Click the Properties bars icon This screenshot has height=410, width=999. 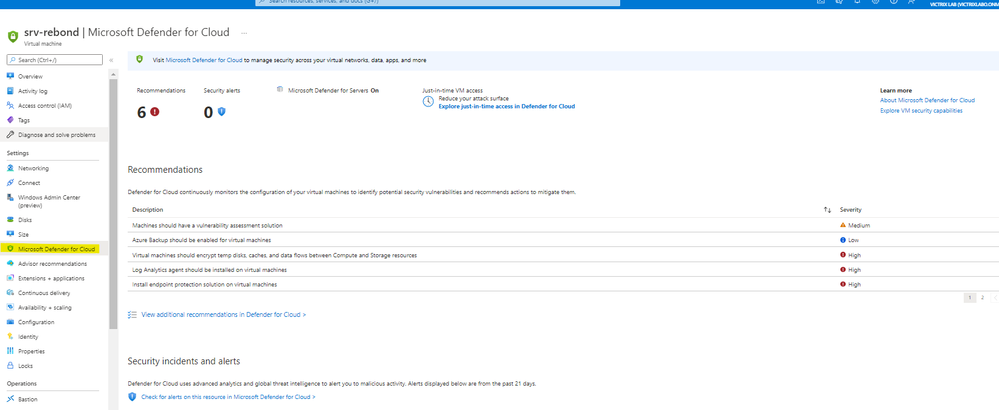pyautogui.click(x=10, y=351)
